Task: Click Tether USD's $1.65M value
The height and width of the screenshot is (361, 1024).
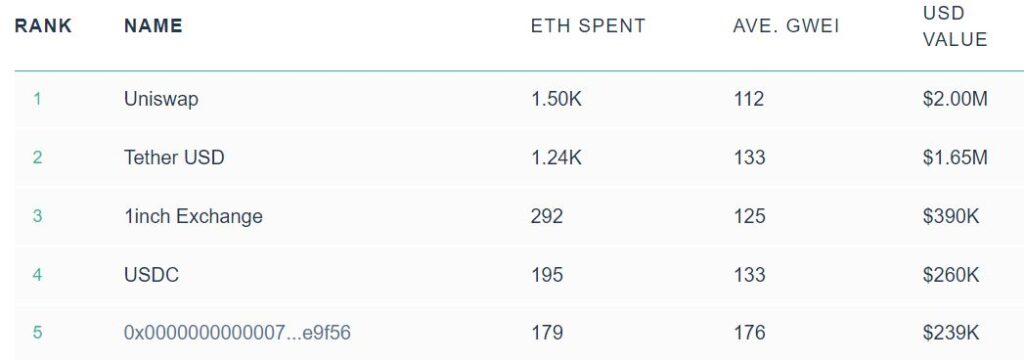Action: [x=955, y=157]
